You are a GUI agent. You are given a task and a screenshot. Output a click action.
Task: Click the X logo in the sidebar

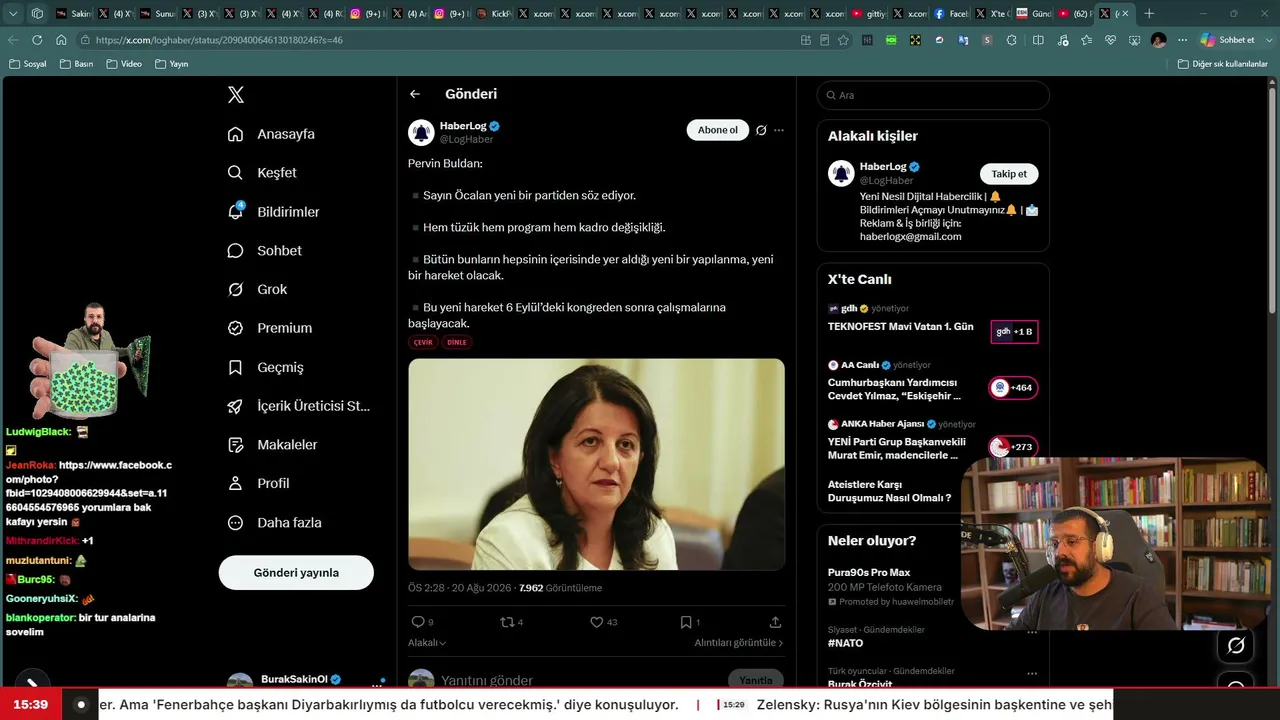[236, 95]
